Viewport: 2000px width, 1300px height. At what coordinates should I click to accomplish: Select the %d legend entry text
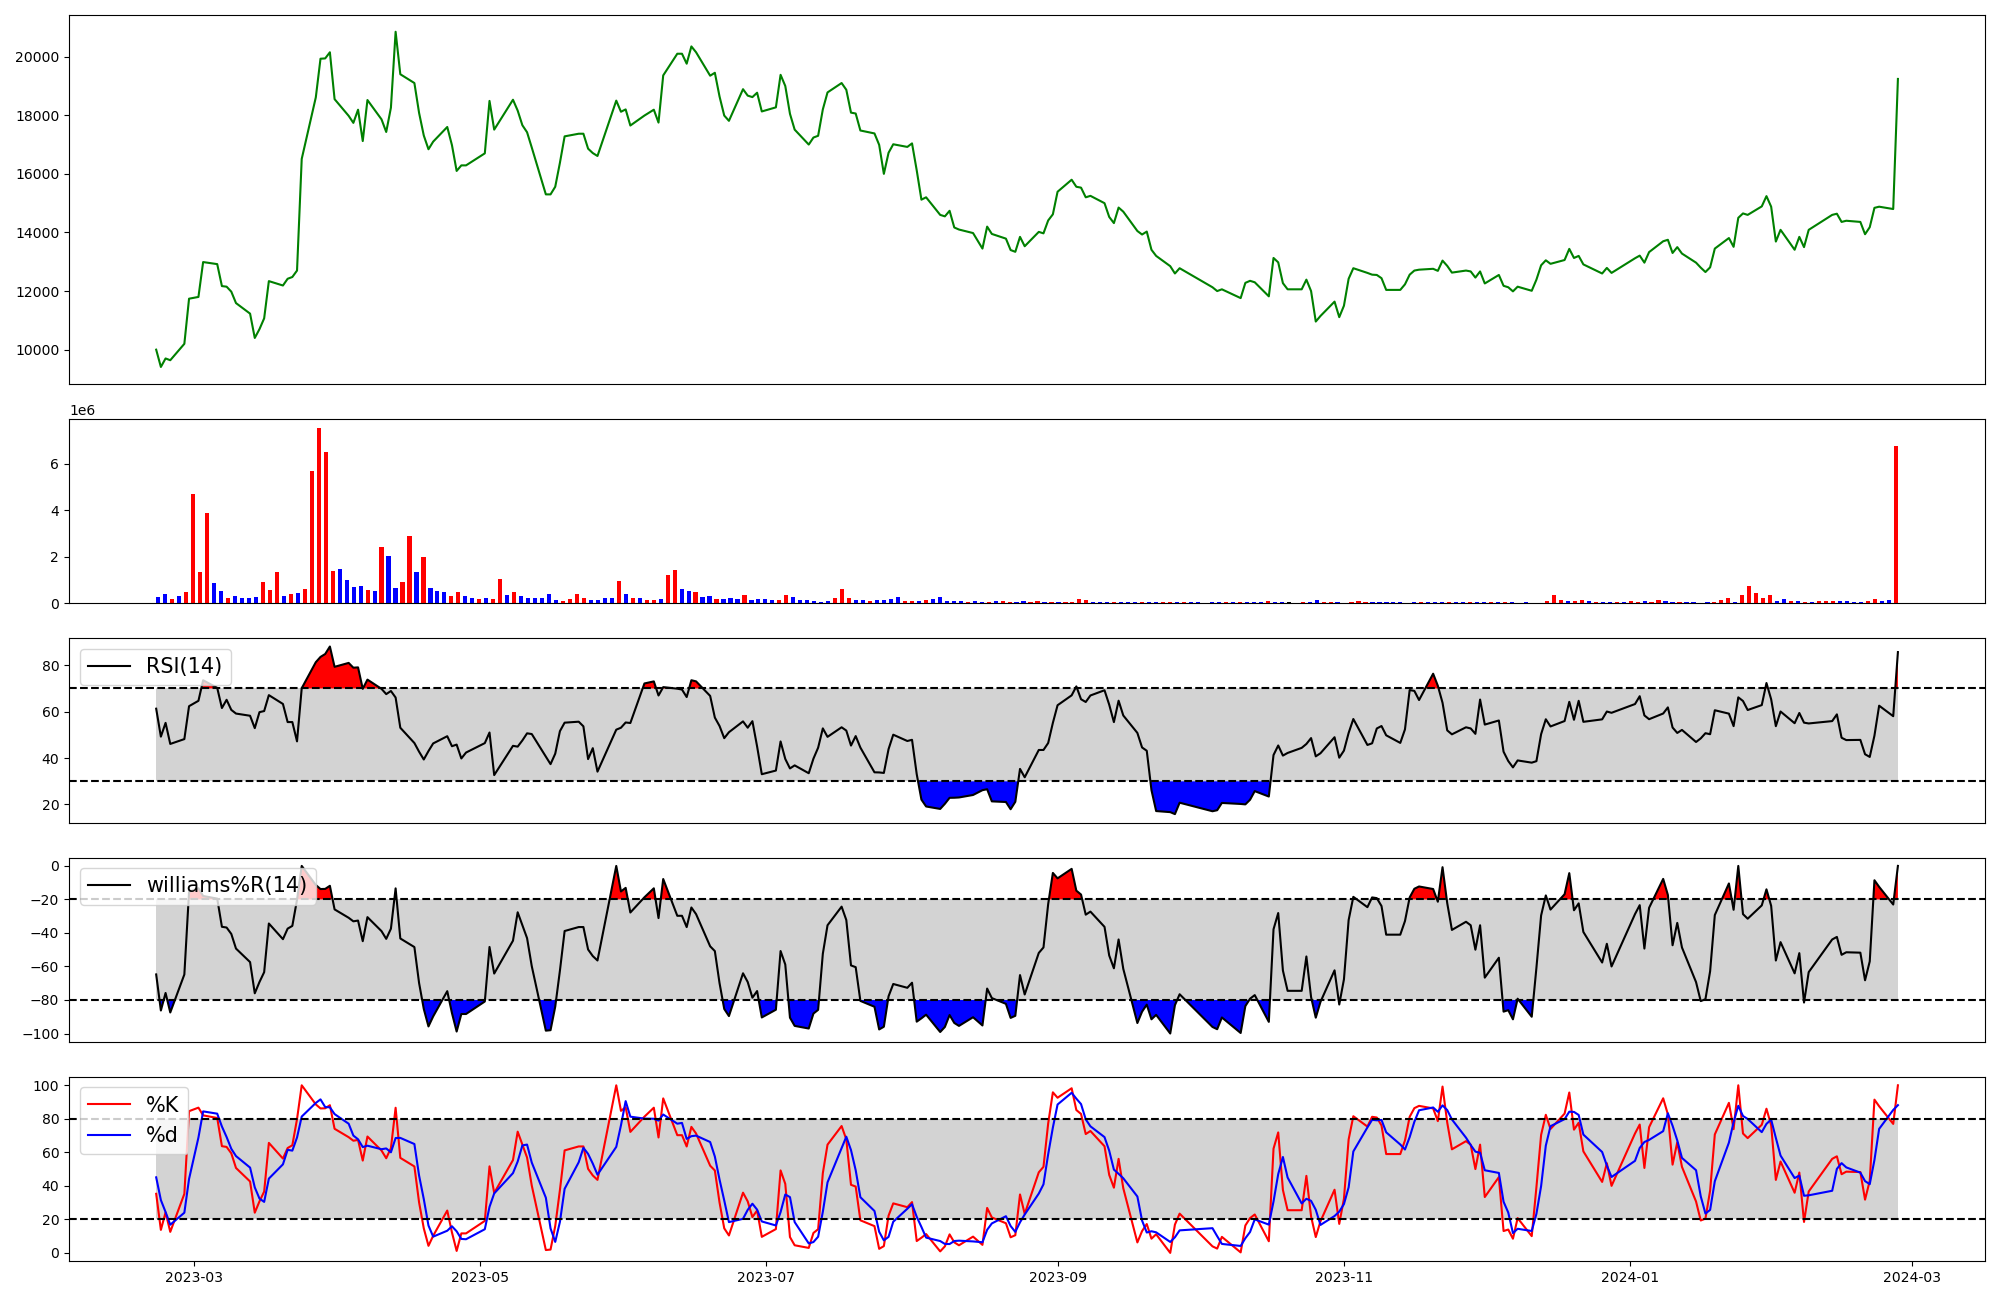pyautogui.click(x=162, y=1134)
